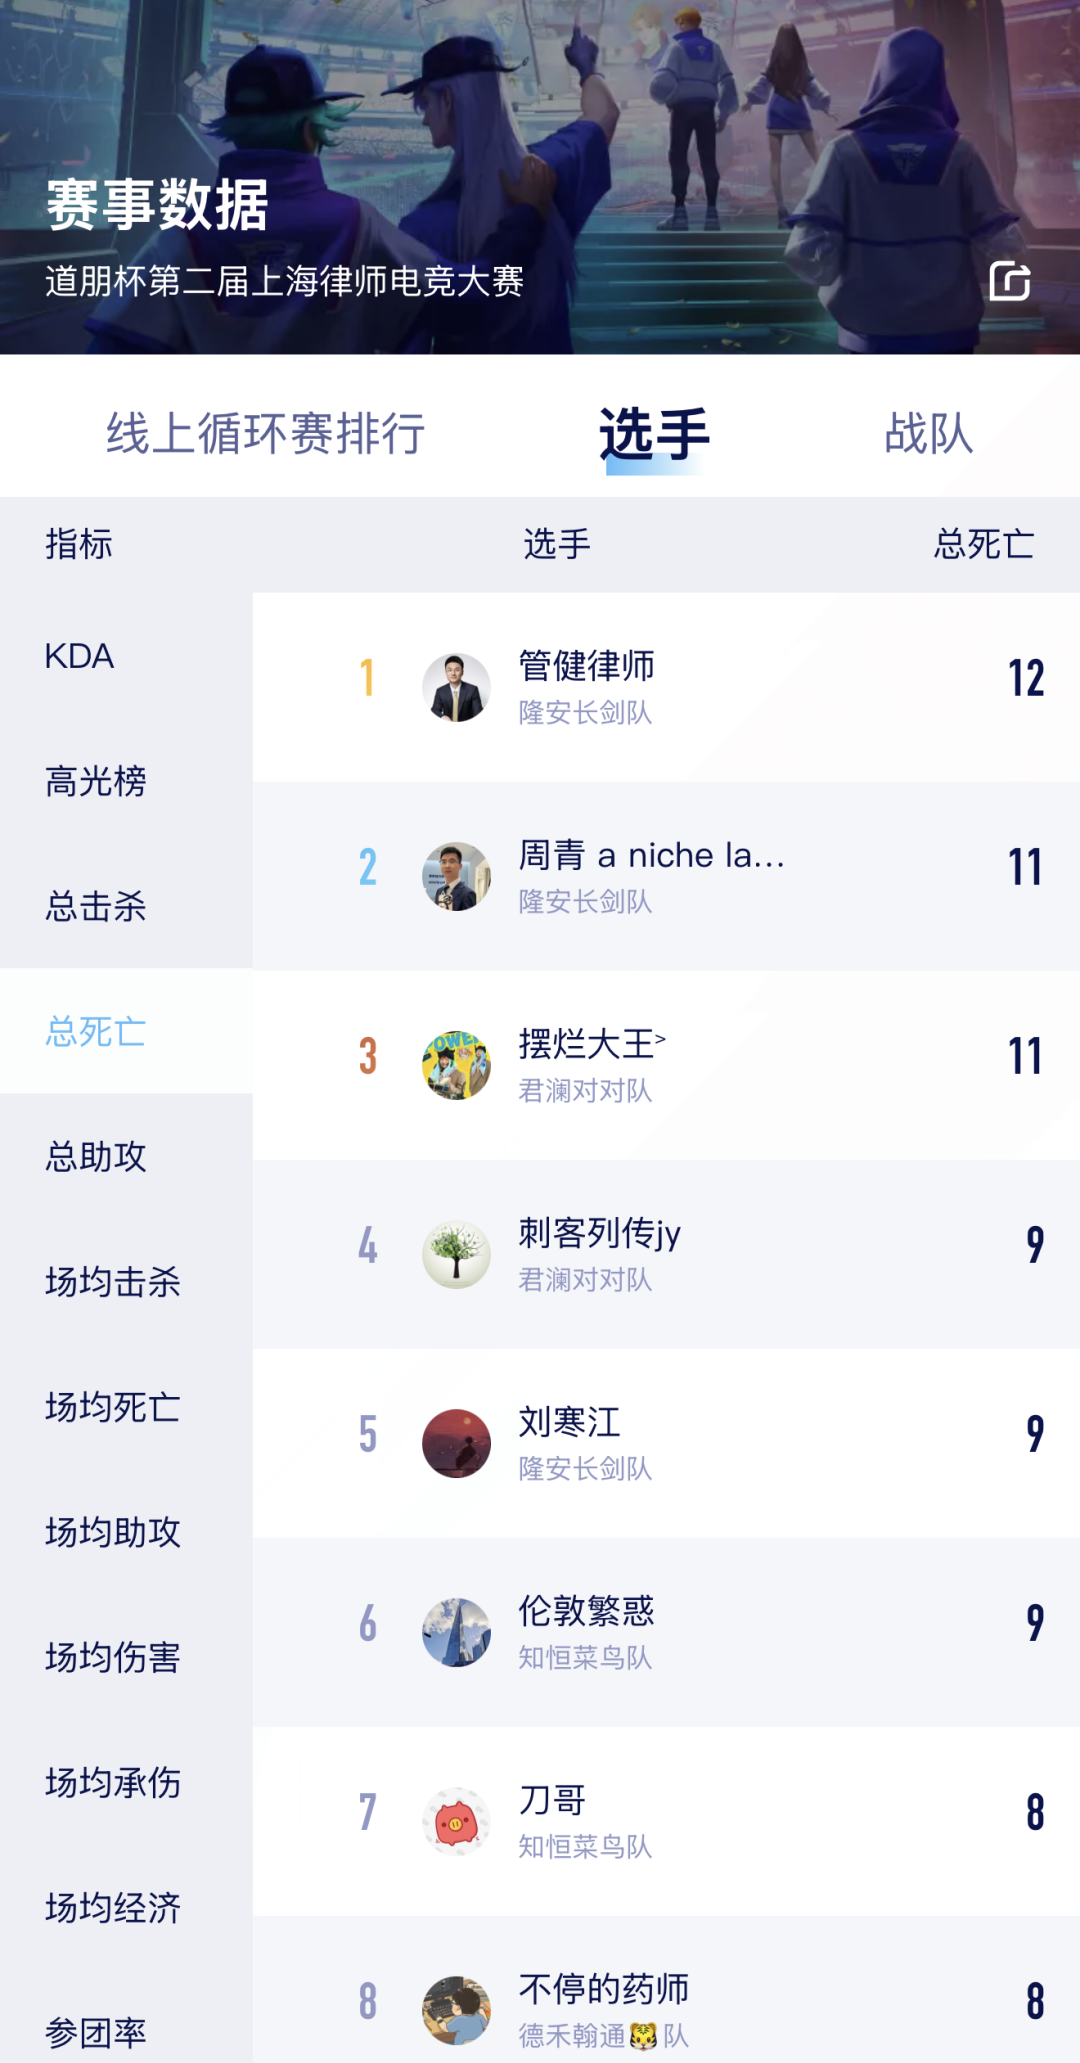Open the 线上循环赛排行 tab
Screen dimensions: 1080x2063
tap(270, 433)
